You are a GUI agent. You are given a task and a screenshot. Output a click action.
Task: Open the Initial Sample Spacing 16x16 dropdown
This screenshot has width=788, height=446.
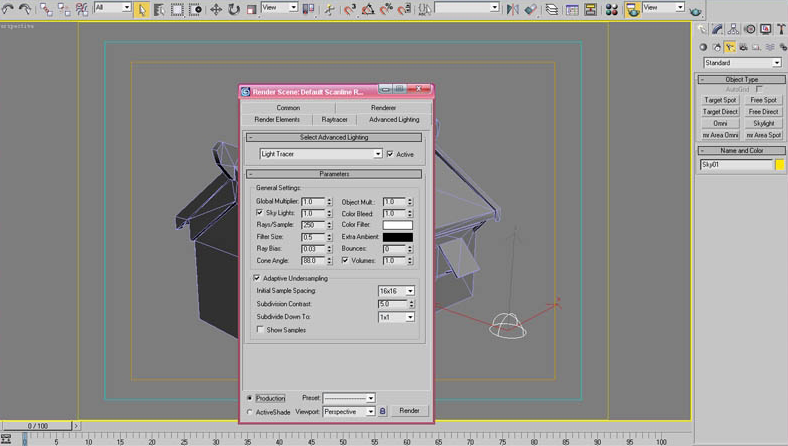(x=396, y=291)
